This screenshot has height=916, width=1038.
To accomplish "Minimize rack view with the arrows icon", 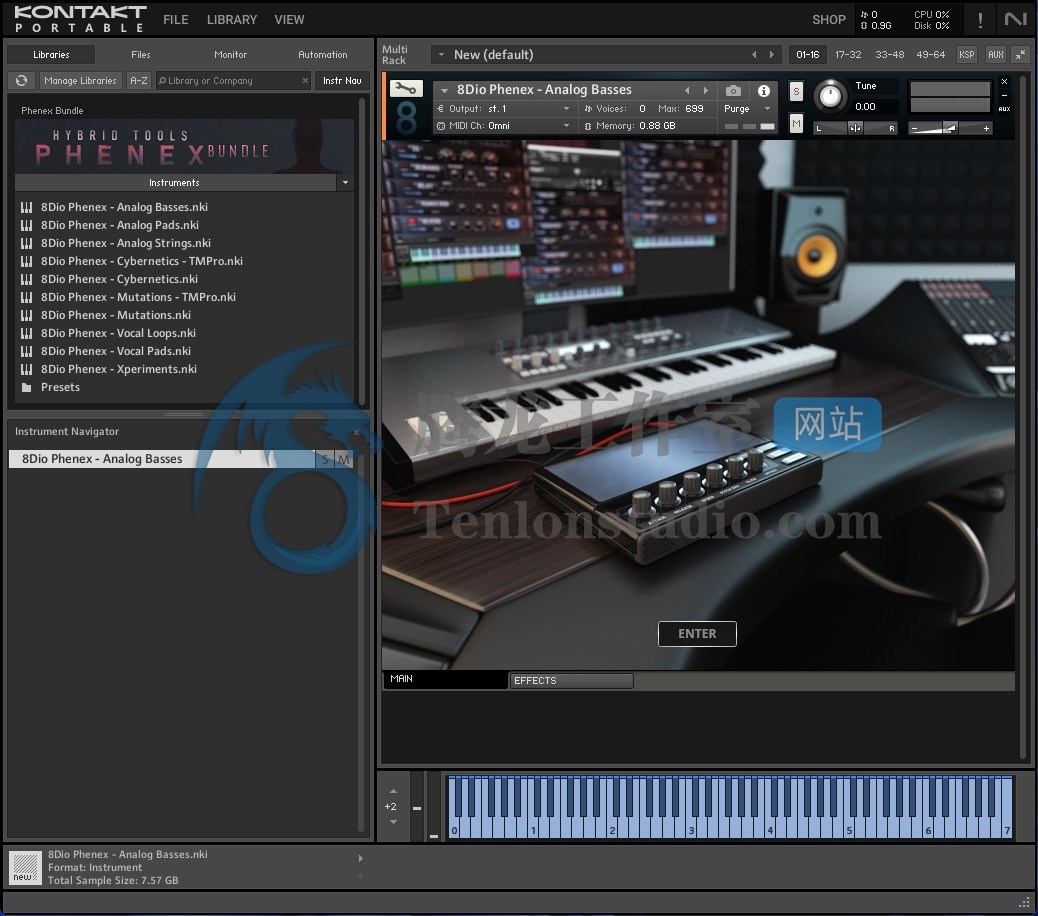I will [1021, 55].
